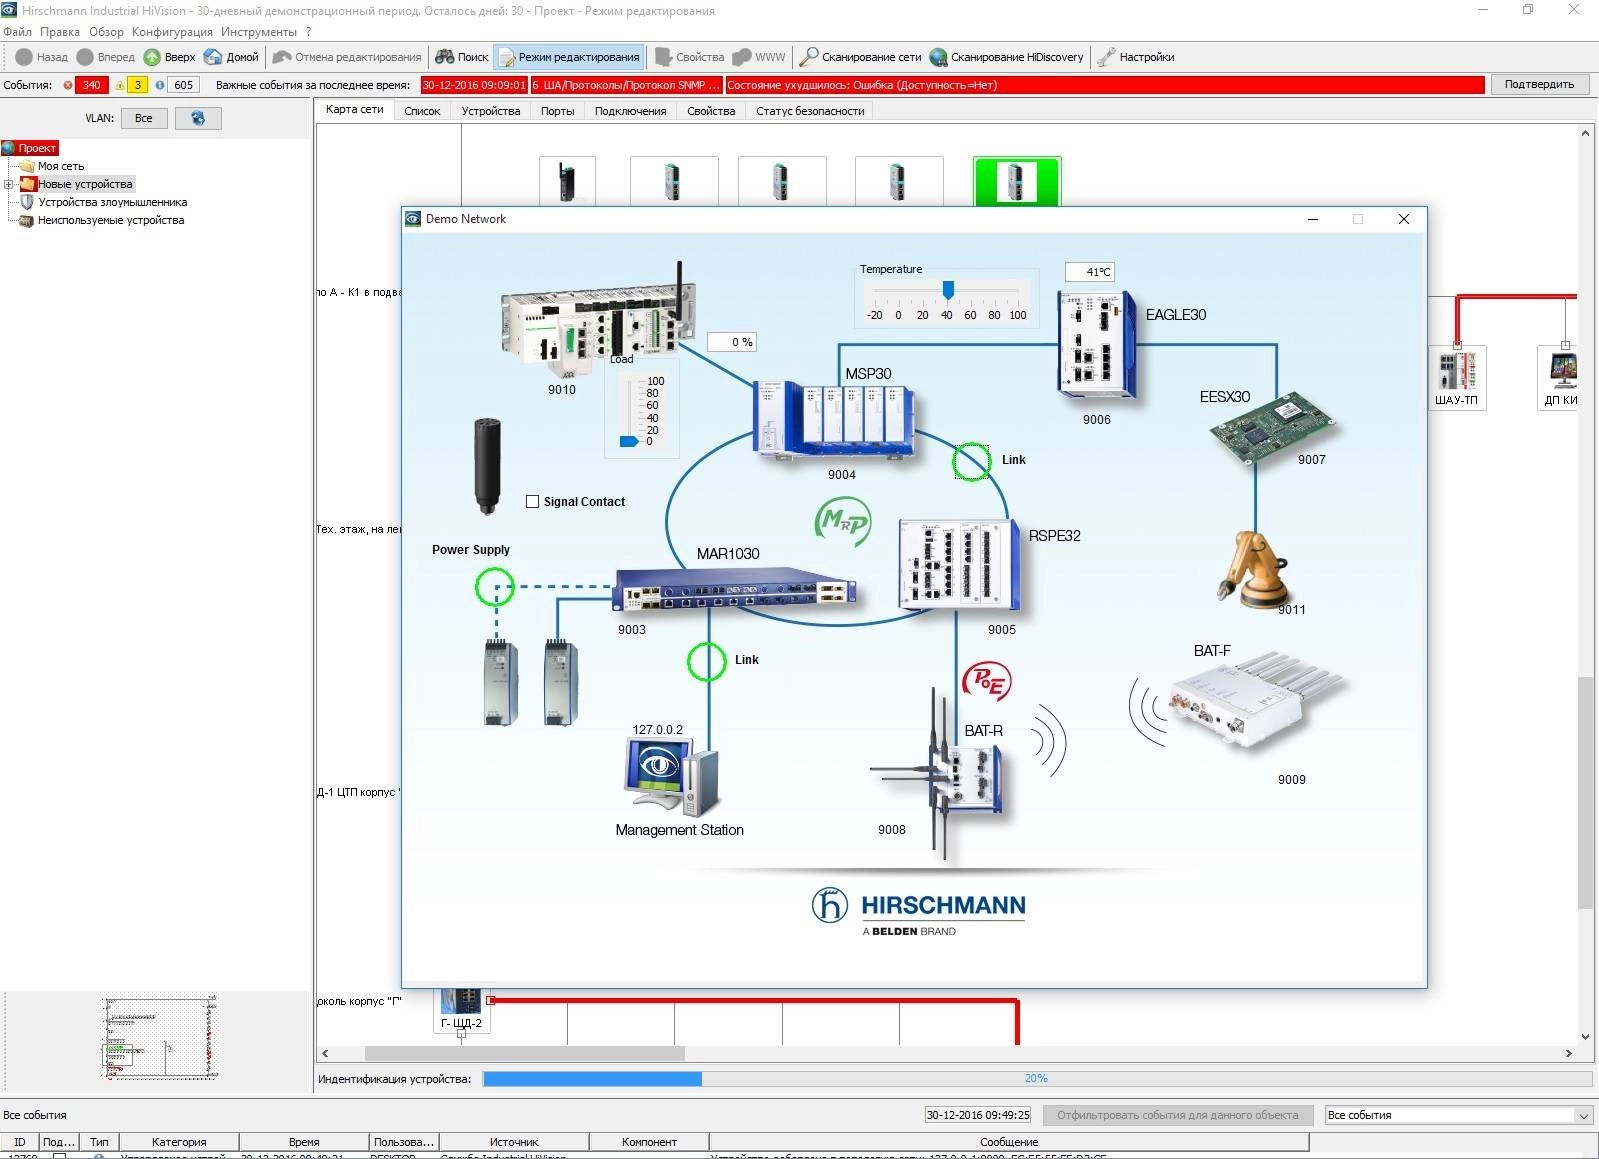Click the VLAN globe icon button
Screen dimensions: 1599x1159
click(x=198, y=118)
